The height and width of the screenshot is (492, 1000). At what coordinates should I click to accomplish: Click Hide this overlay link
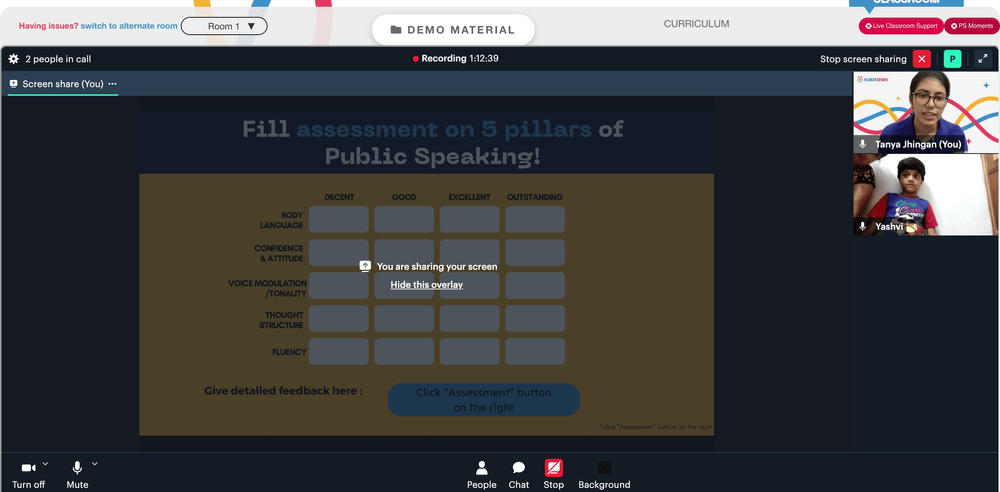point(427,285)
